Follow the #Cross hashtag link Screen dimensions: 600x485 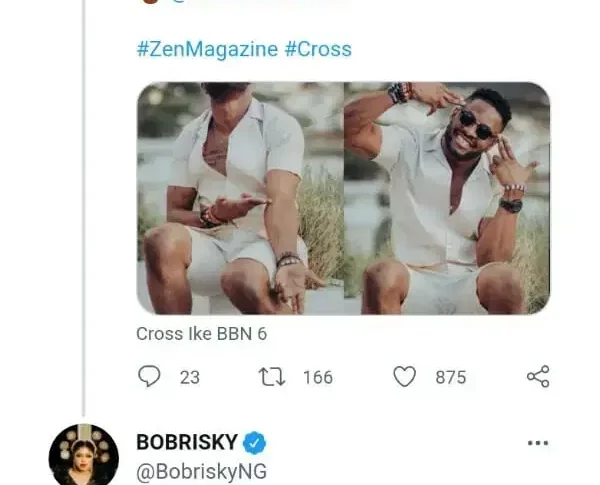coord(318,49)
